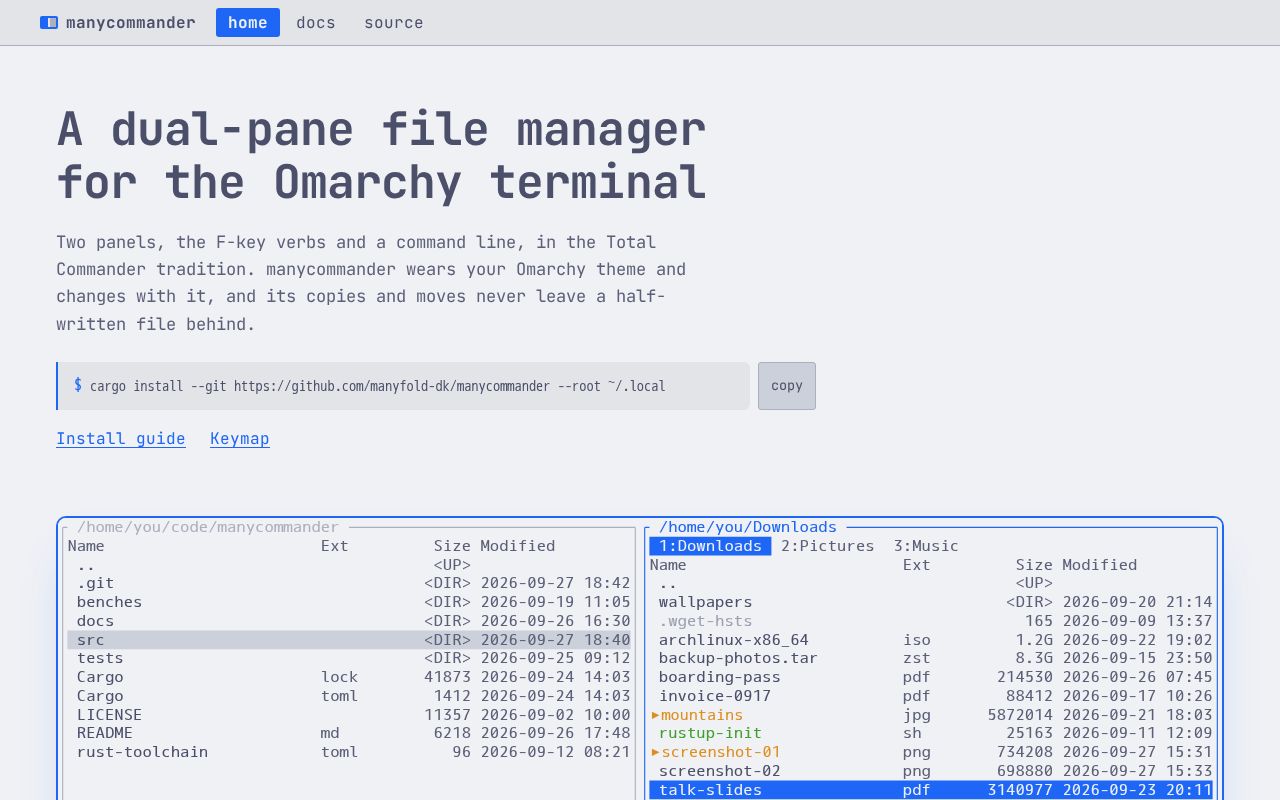This screenshot has width=1280, height=800.
Task: Select the screenshot-02 png file
Action: click(x=932, y=771)
